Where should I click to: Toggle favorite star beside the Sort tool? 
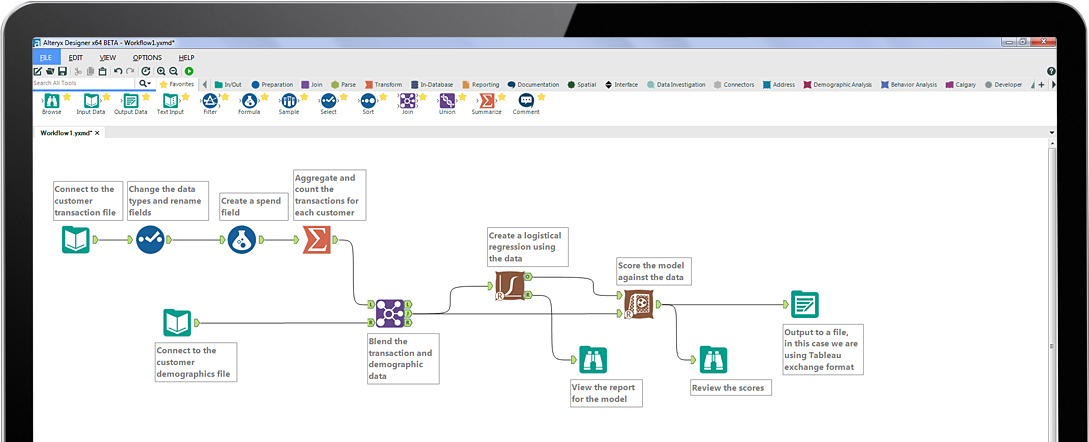tap(383, 96)
